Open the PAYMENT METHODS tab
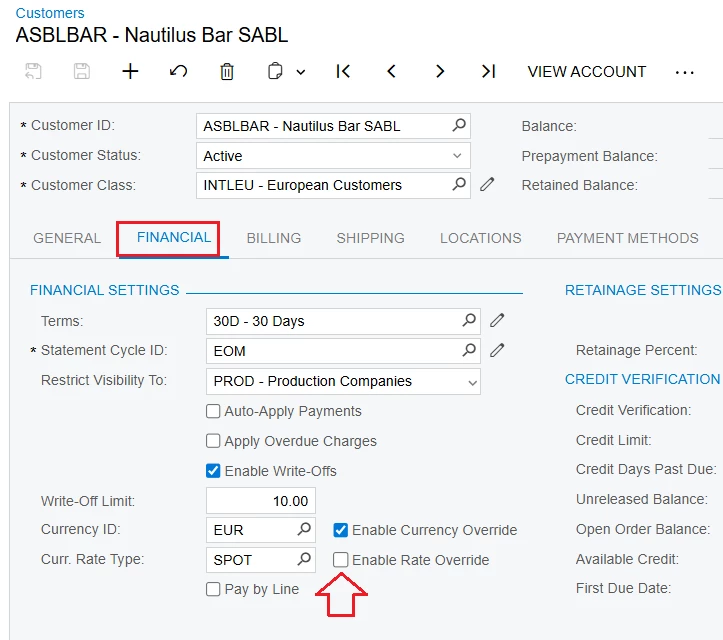The image size is (723, 640). (628, 238)
